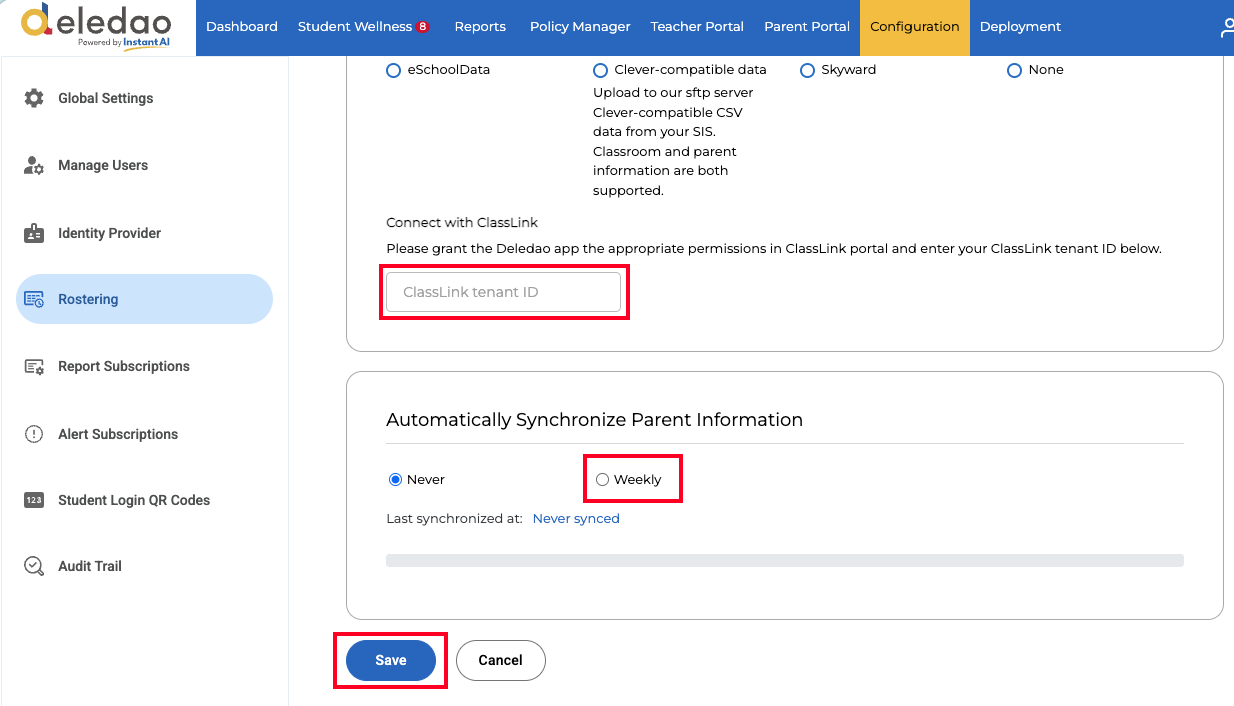This screenshot has width=1234, height=706.
Task: Choose Weekly for parent sync
Action: [602, 480]
